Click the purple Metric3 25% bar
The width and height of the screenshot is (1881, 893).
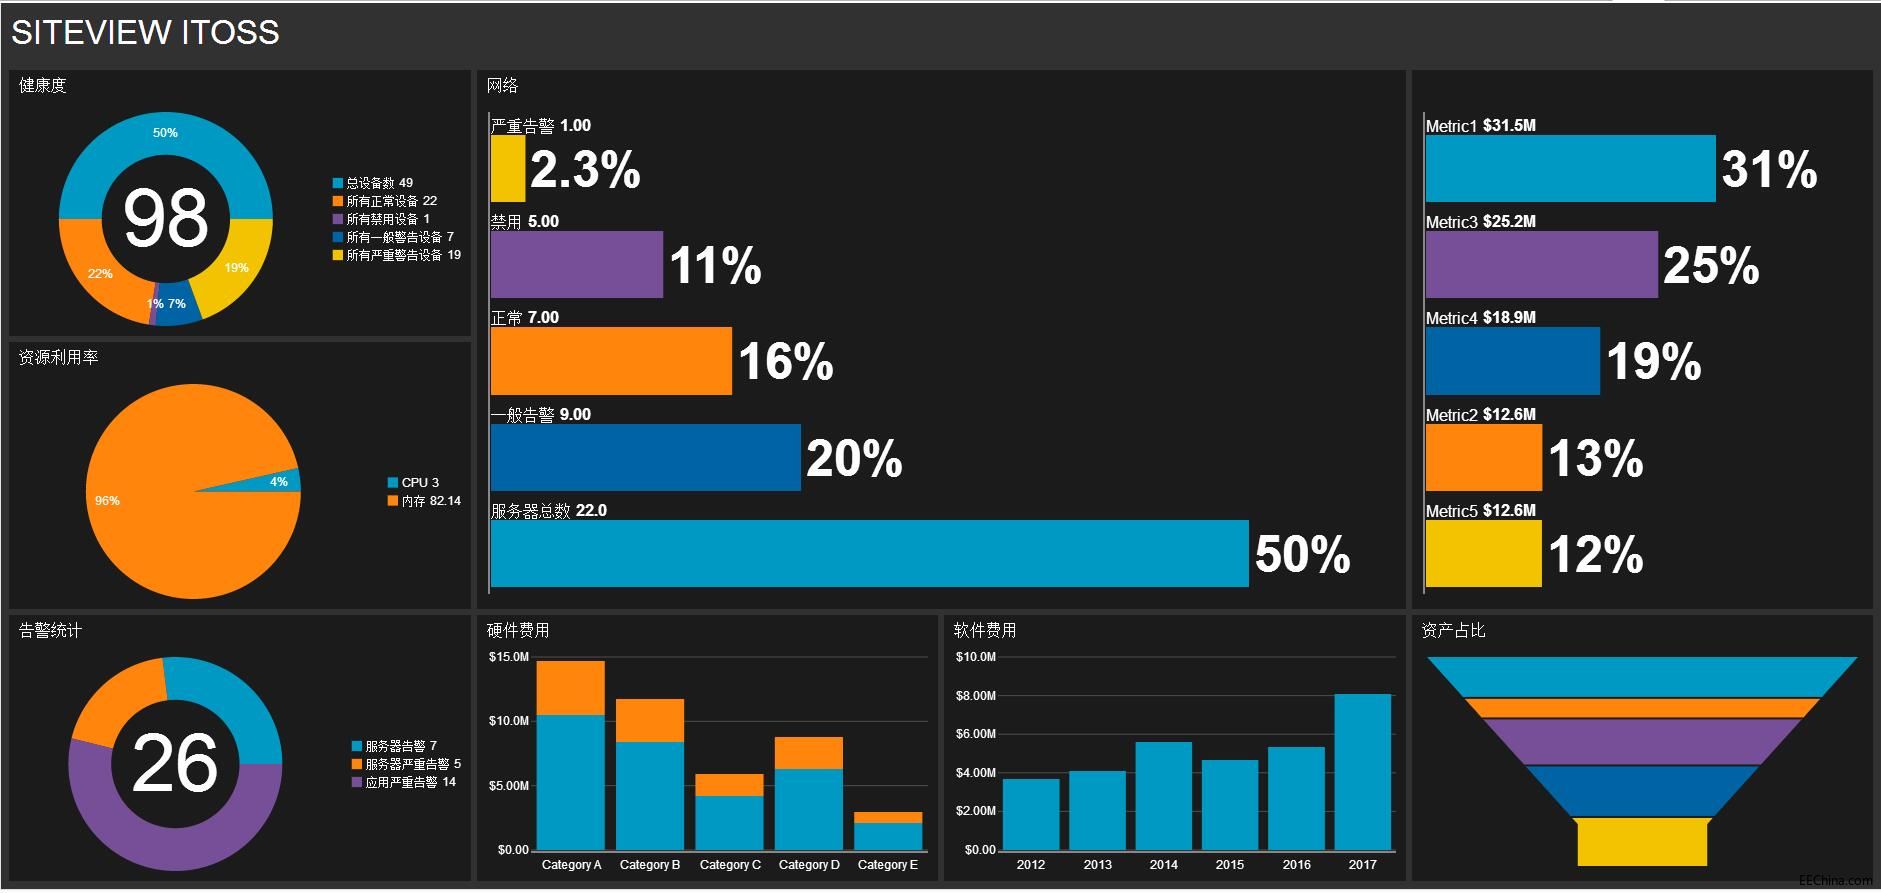(1541, 265)
